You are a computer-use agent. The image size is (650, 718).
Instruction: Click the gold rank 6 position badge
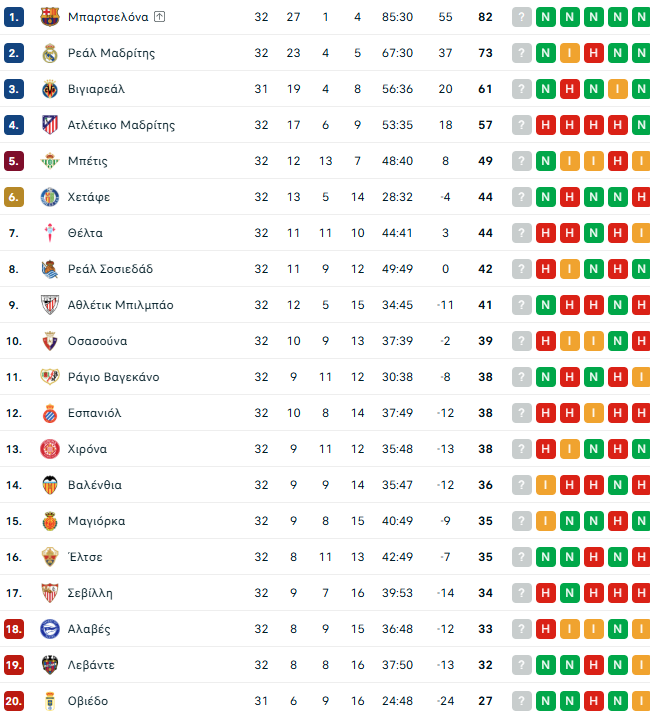coord(14,197)
